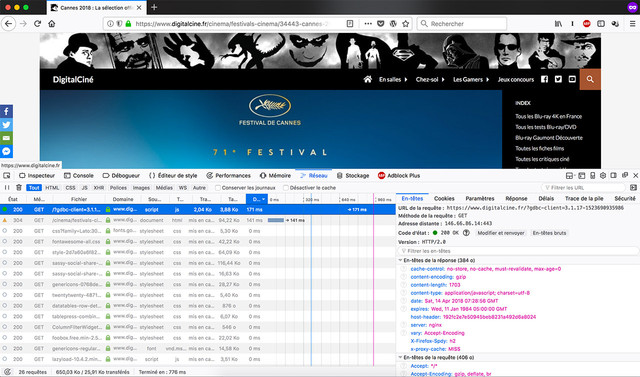Open DigitalCiné site home icon
Viewport: 640px width, 377px height.
[368, 79]
